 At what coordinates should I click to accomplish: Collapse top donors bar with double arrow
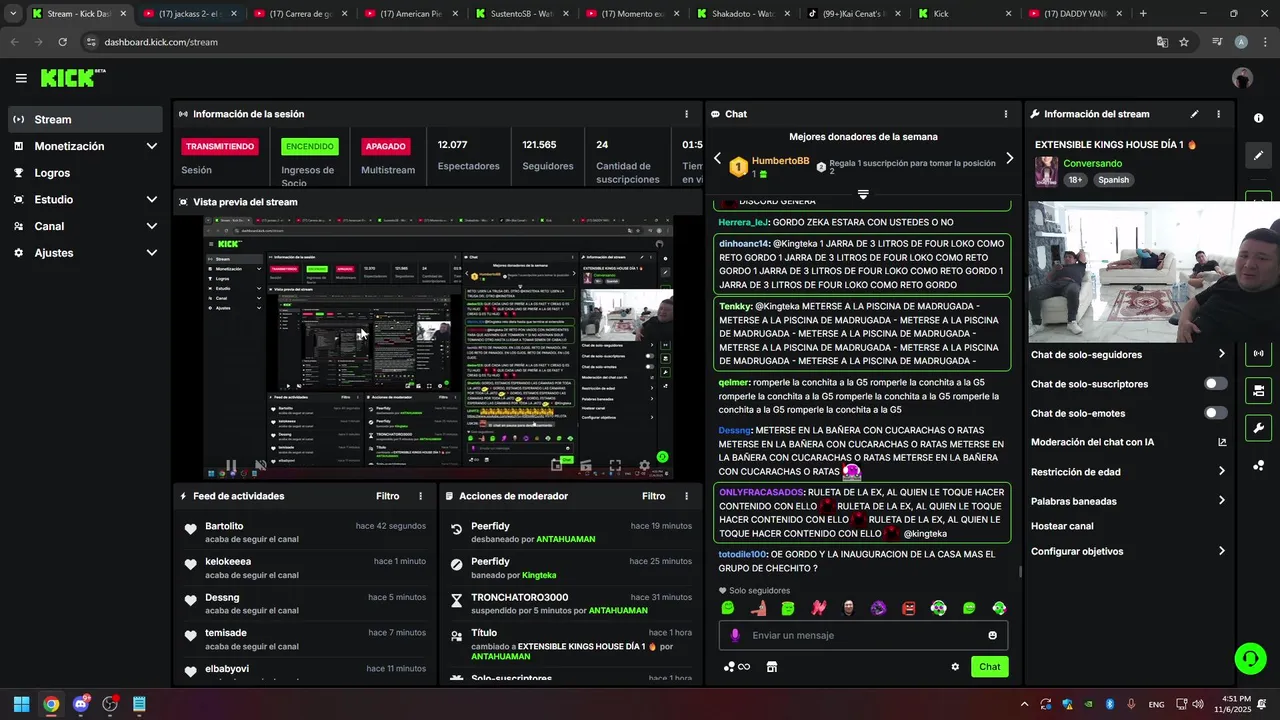863,194
